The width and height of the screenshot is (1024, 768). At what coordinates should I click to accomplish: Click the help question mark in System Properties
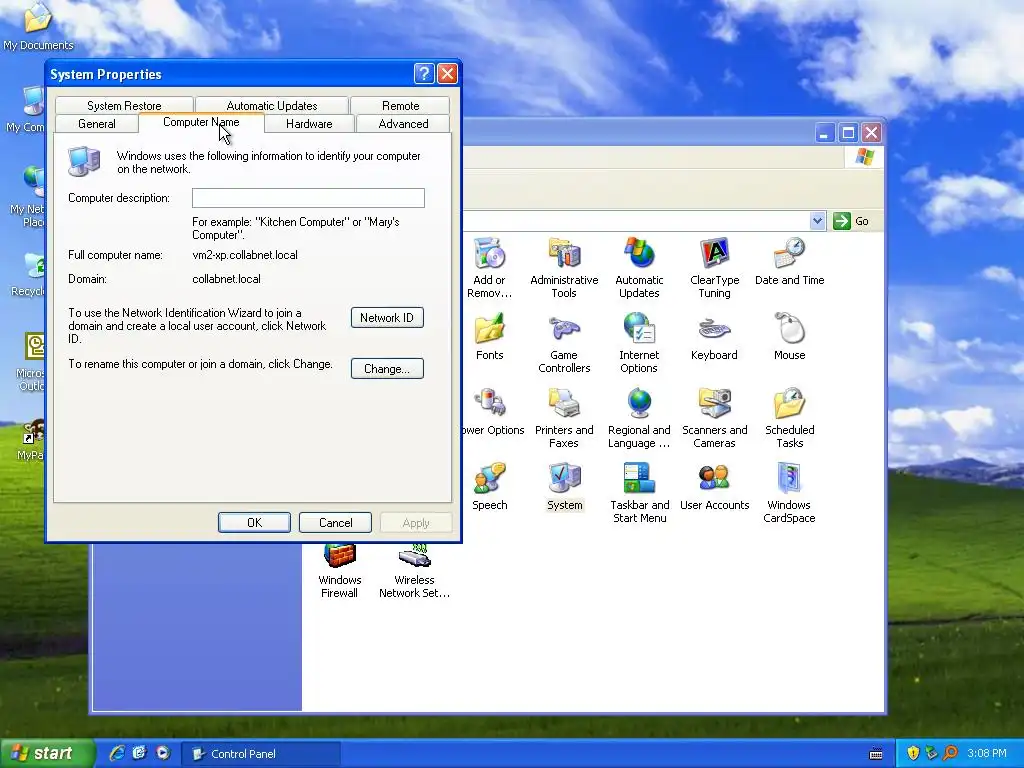[424, 74]
